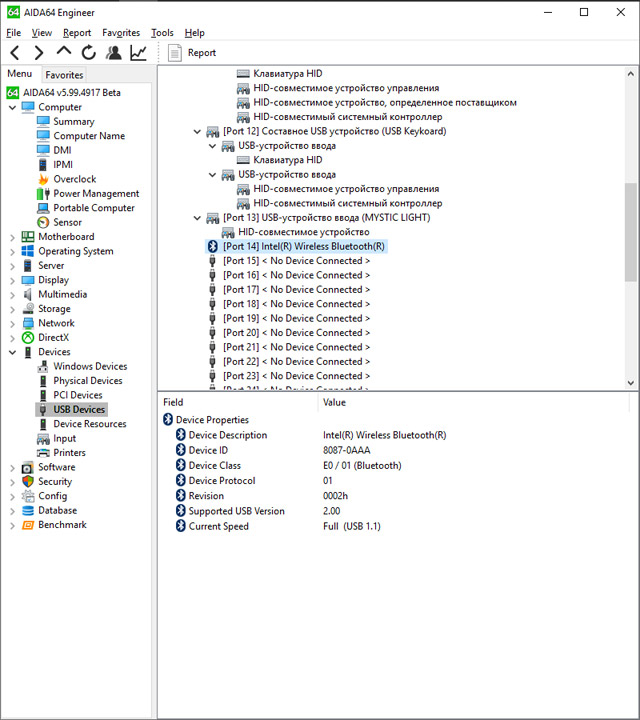Click the Device ID value 8087-0AAA
Image resolution: width=640 pixels, height=720 pixels.
[347, 450]
